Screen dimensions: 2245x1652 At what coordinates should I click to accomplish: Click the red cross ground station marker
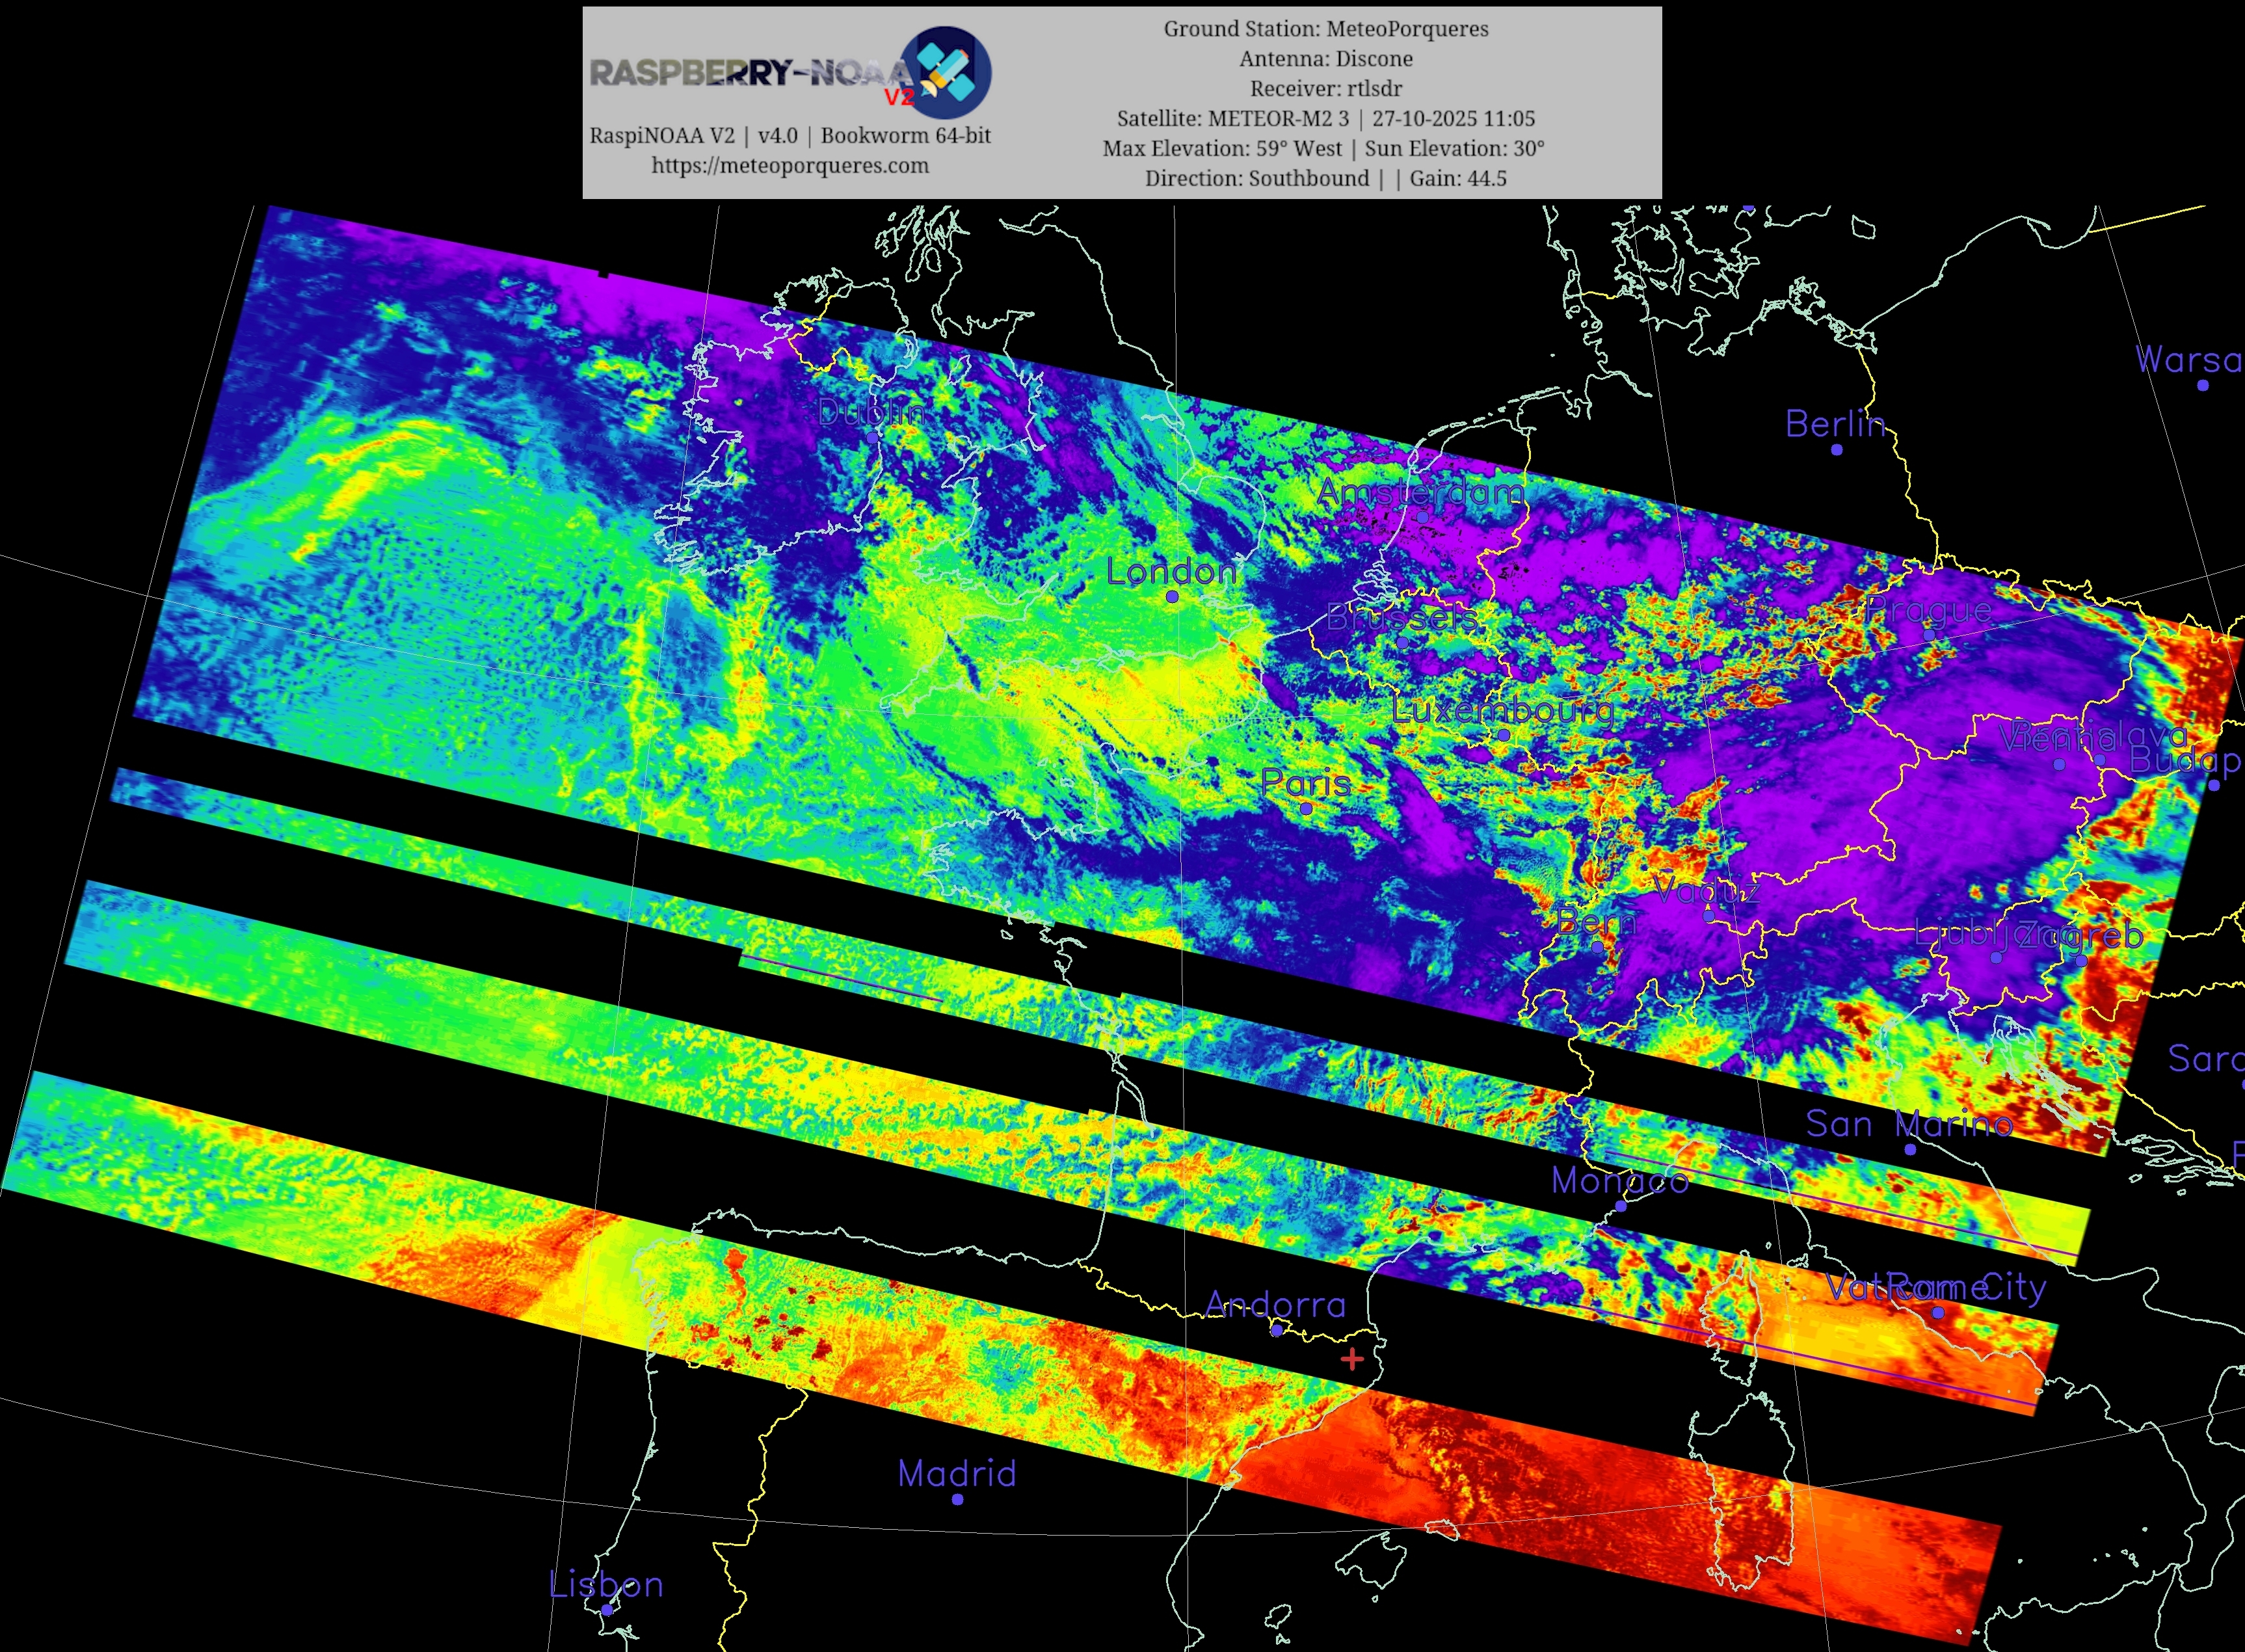pos(1352,1359)
